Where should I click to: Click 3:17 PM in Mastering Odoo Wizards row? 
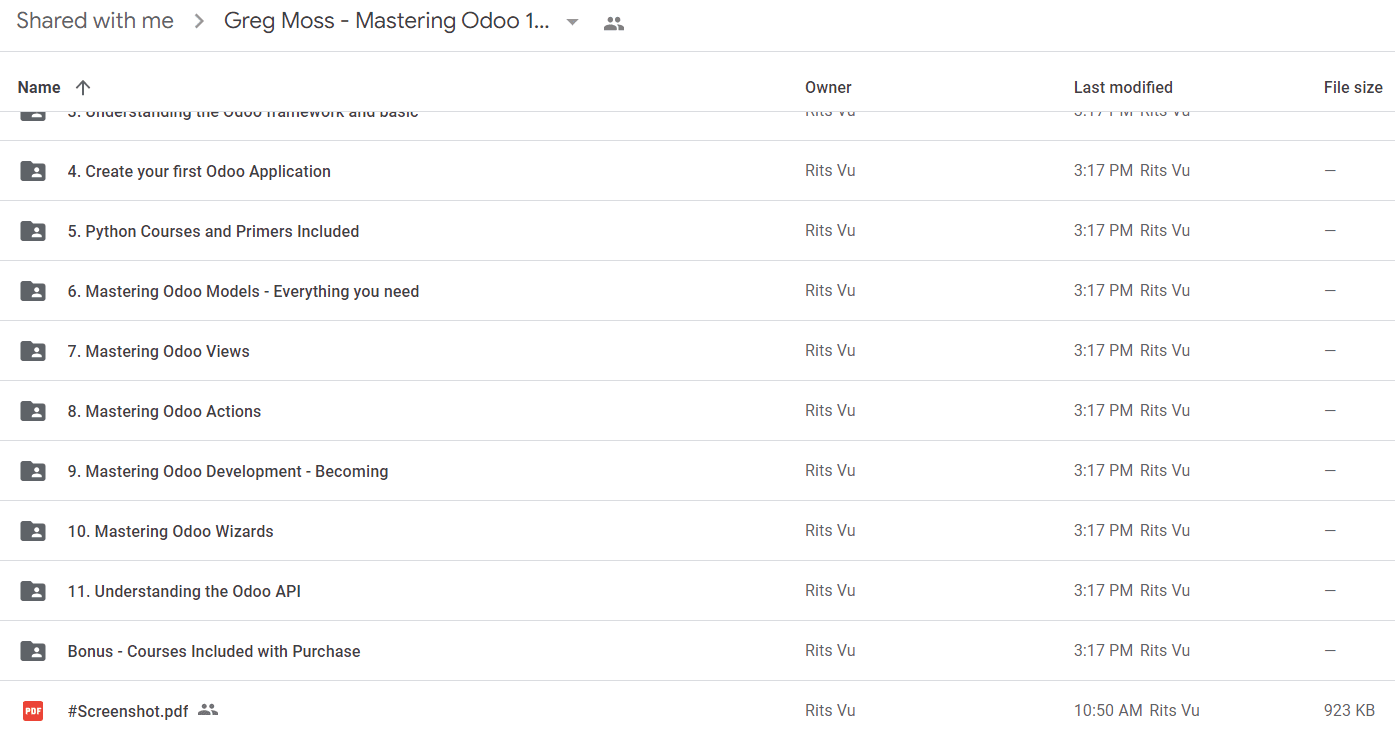tap(1103, 530)
